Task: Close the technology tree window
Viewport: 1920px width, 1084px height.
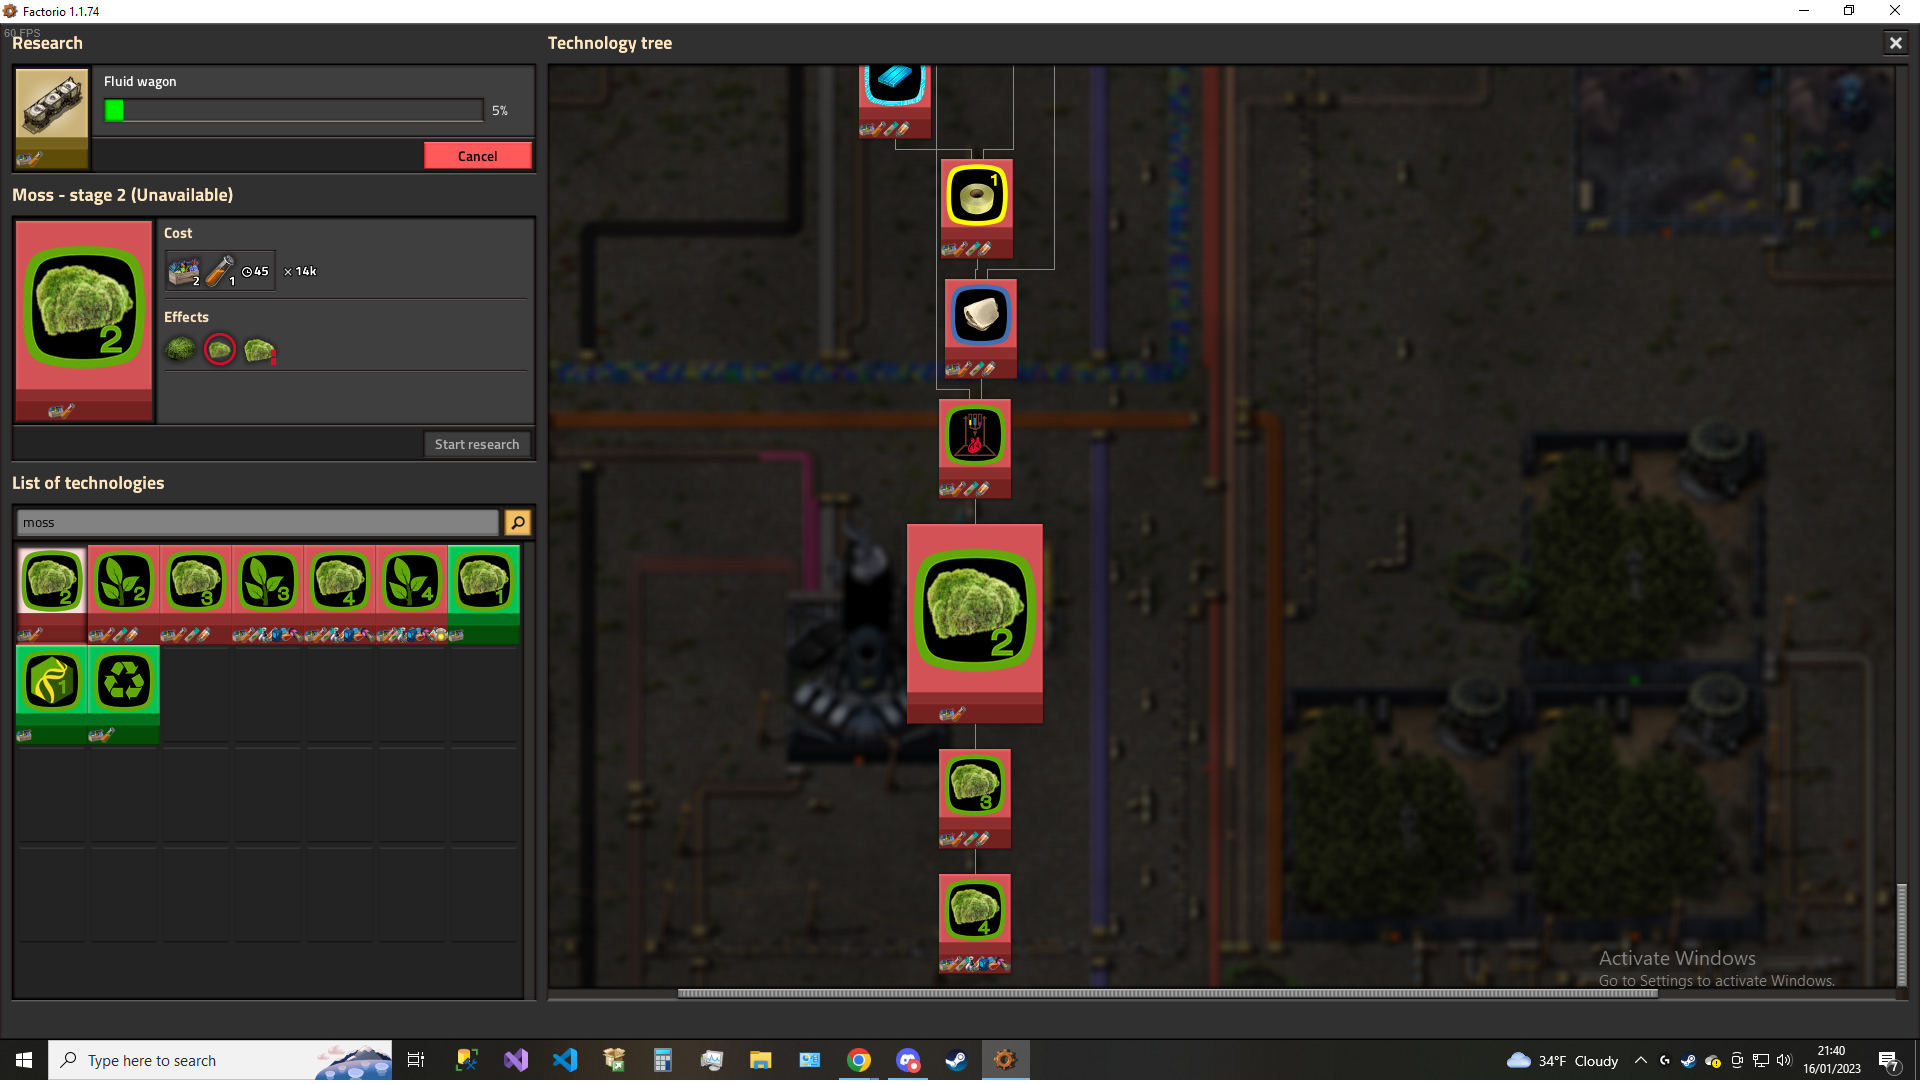Action: (x=1895, y=43)
